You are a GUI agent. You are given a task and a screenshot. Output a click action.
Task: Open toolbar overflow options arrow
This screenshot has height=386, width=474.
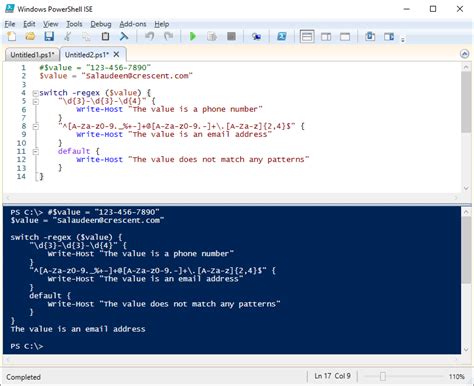(403, 40)
